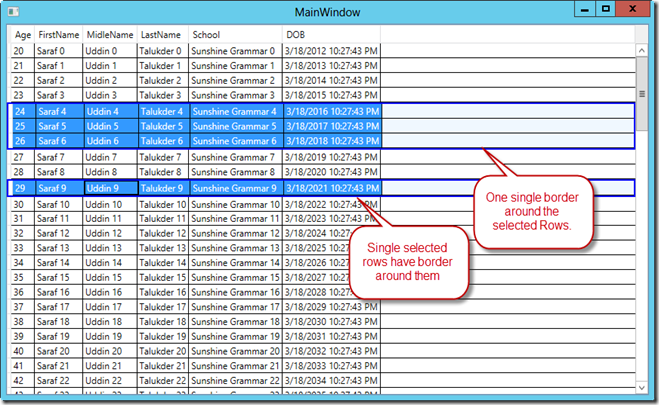Select the cell '3/18/2014 10:27:43 PM'

[331, 80]
